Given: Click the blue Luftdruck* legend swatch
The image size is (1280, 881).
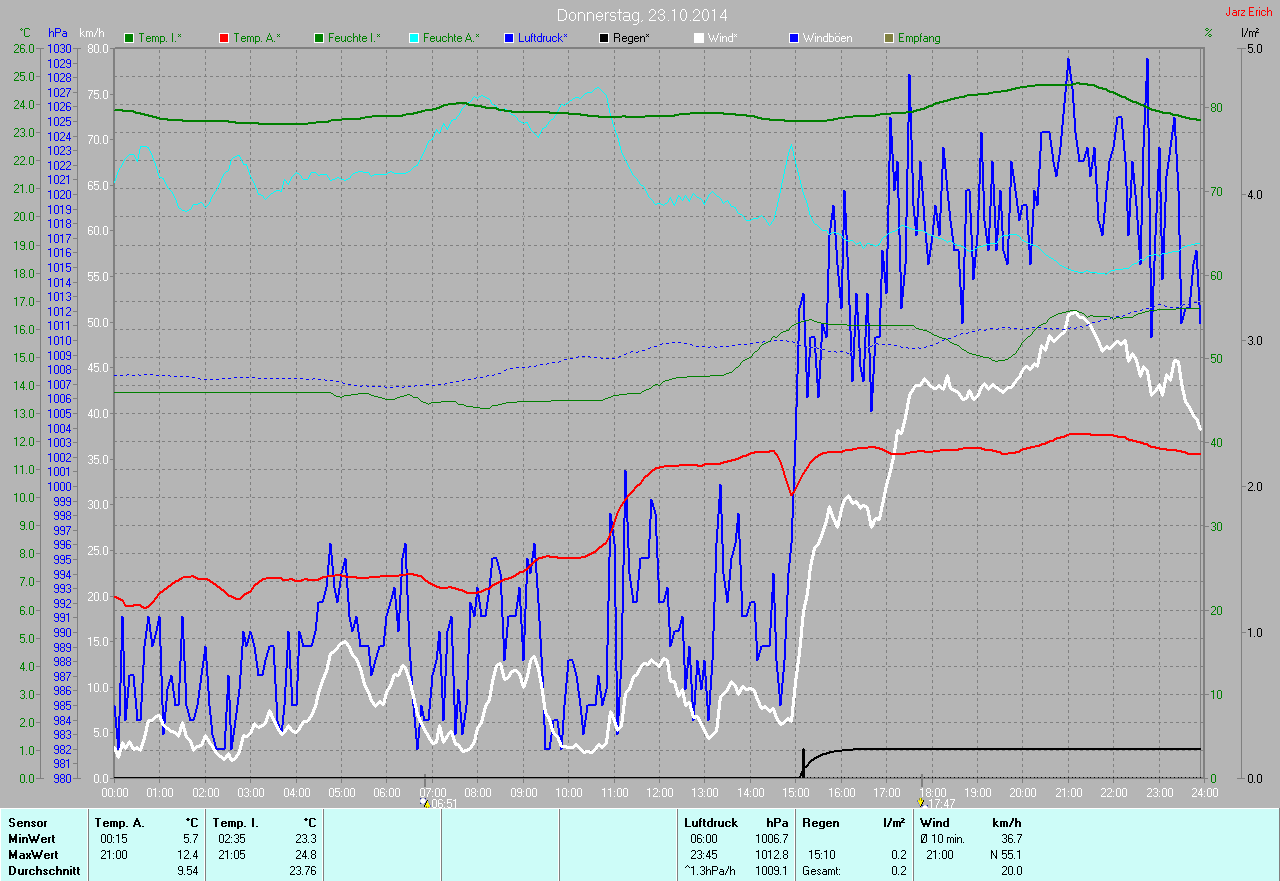Looking at the screenshot, I should 510,38.
